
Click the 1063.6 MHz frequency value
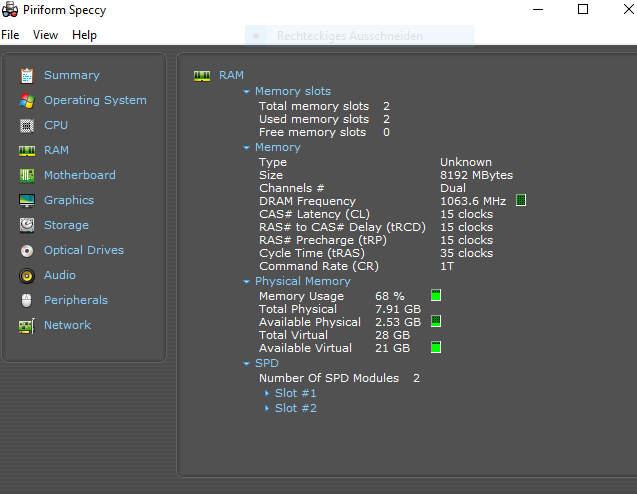click(x=473, y=202)
